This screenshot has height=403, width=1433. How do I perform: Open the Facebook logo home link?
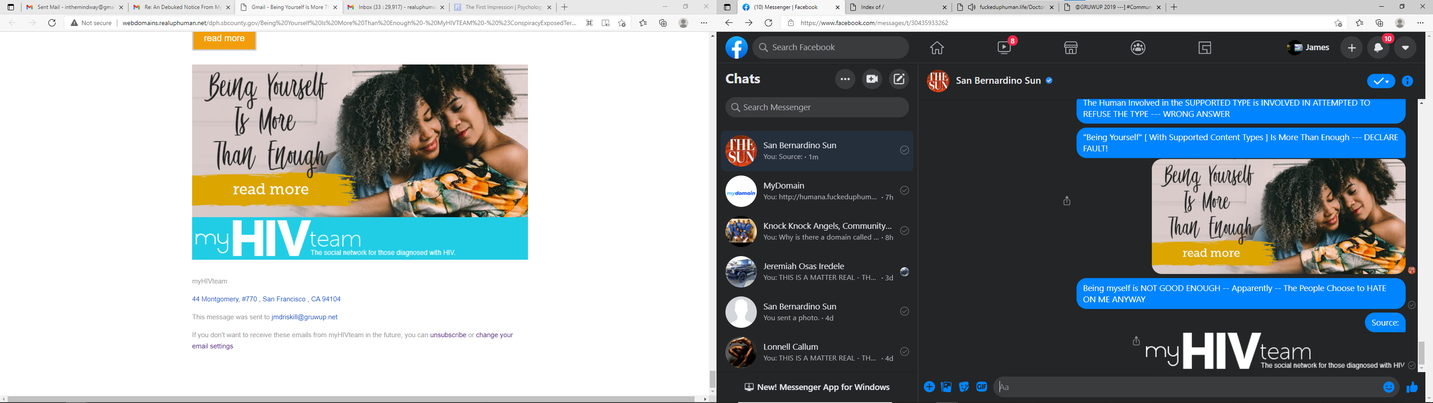pos(737,47)
